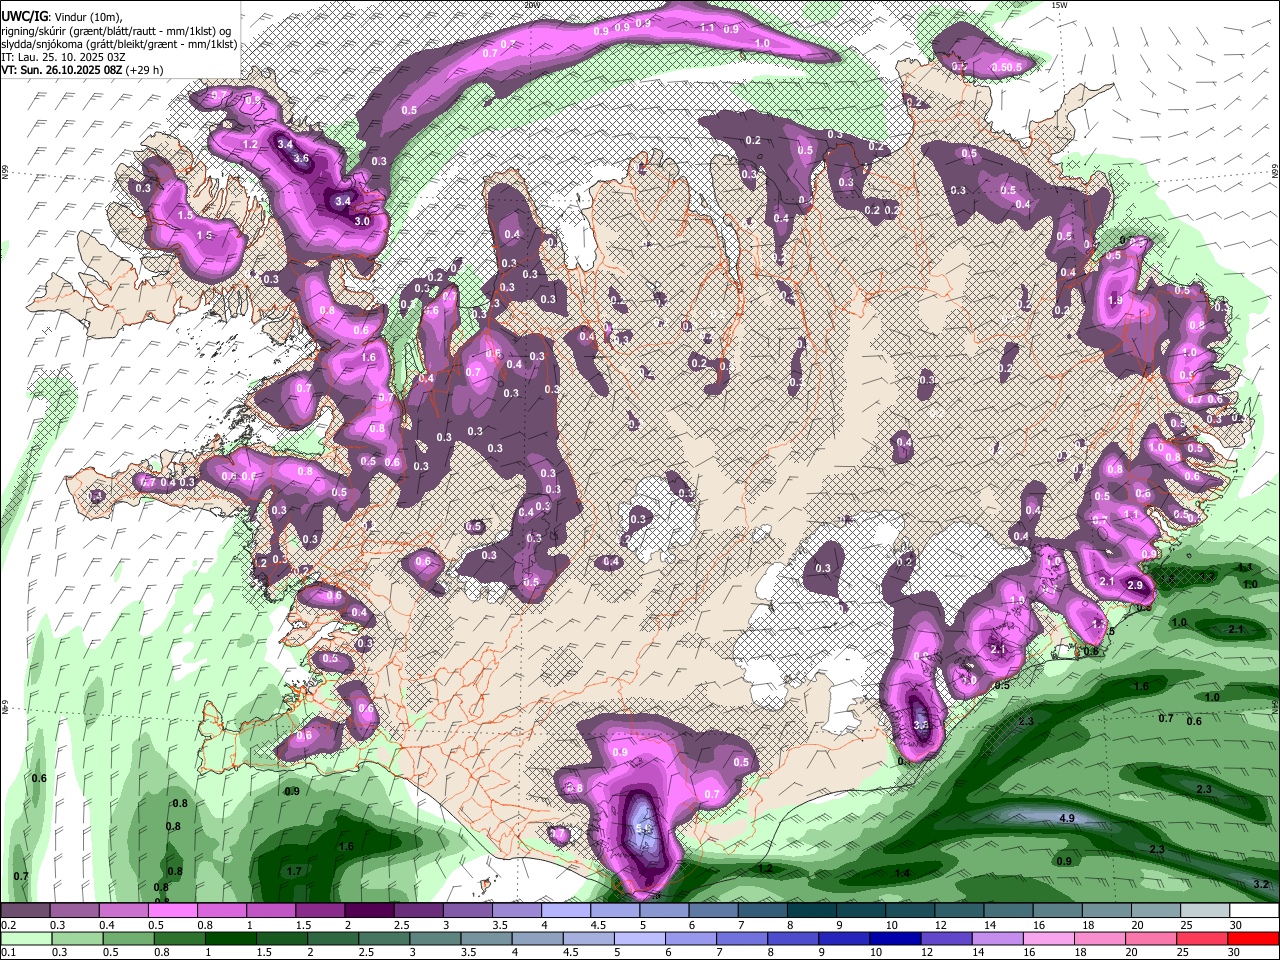The height and width of the screenshot is (960, 1280).
Task: Select white snow legend swatch after 30
Action: coord(1254,911)
